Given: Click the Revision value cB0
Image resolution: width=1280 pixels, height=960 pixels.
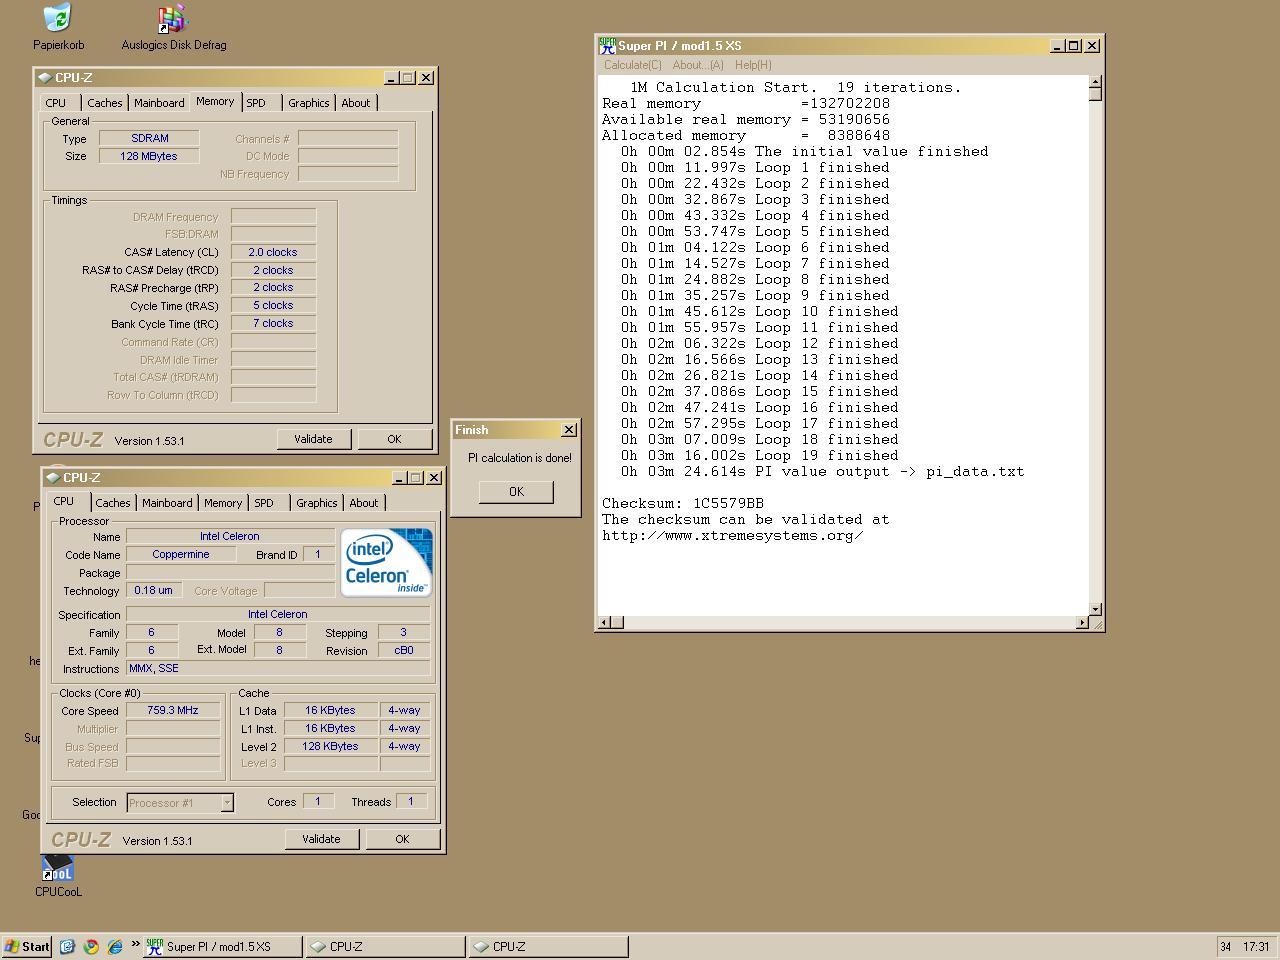Looking at the screenshot, I should tap(404, 650).
